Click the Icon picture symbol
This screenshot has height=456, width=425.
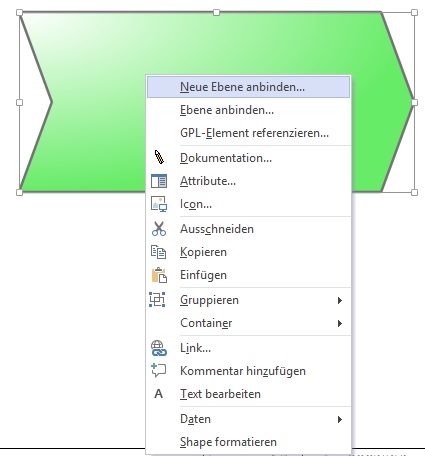pos(159,204)
